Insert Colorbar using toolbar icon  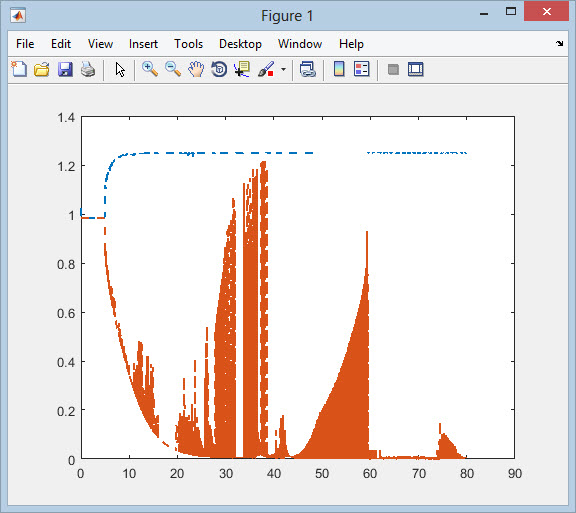tap(339, 69)
